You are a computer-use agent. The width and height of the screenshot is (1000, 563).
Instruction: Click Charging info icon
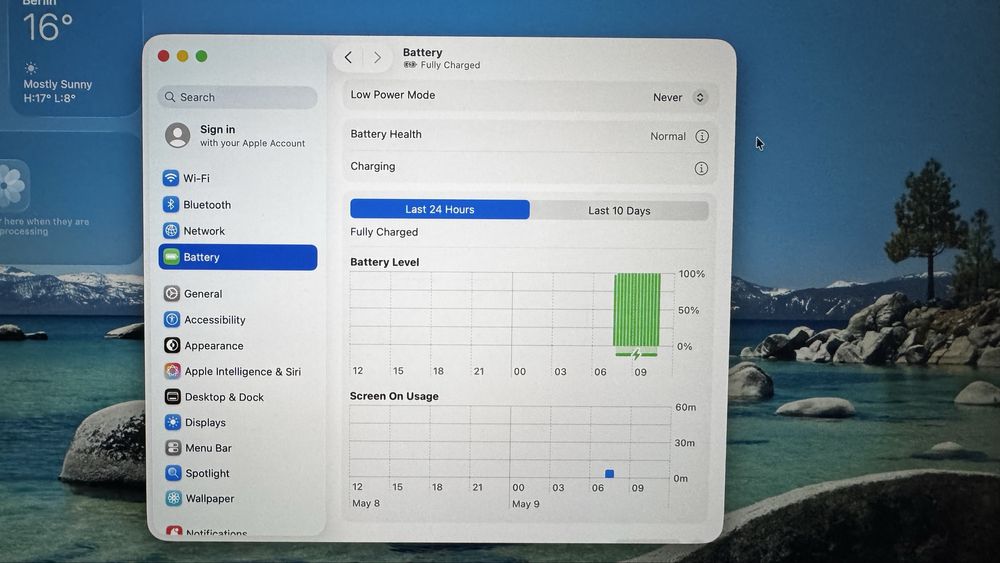click(701, 168)
